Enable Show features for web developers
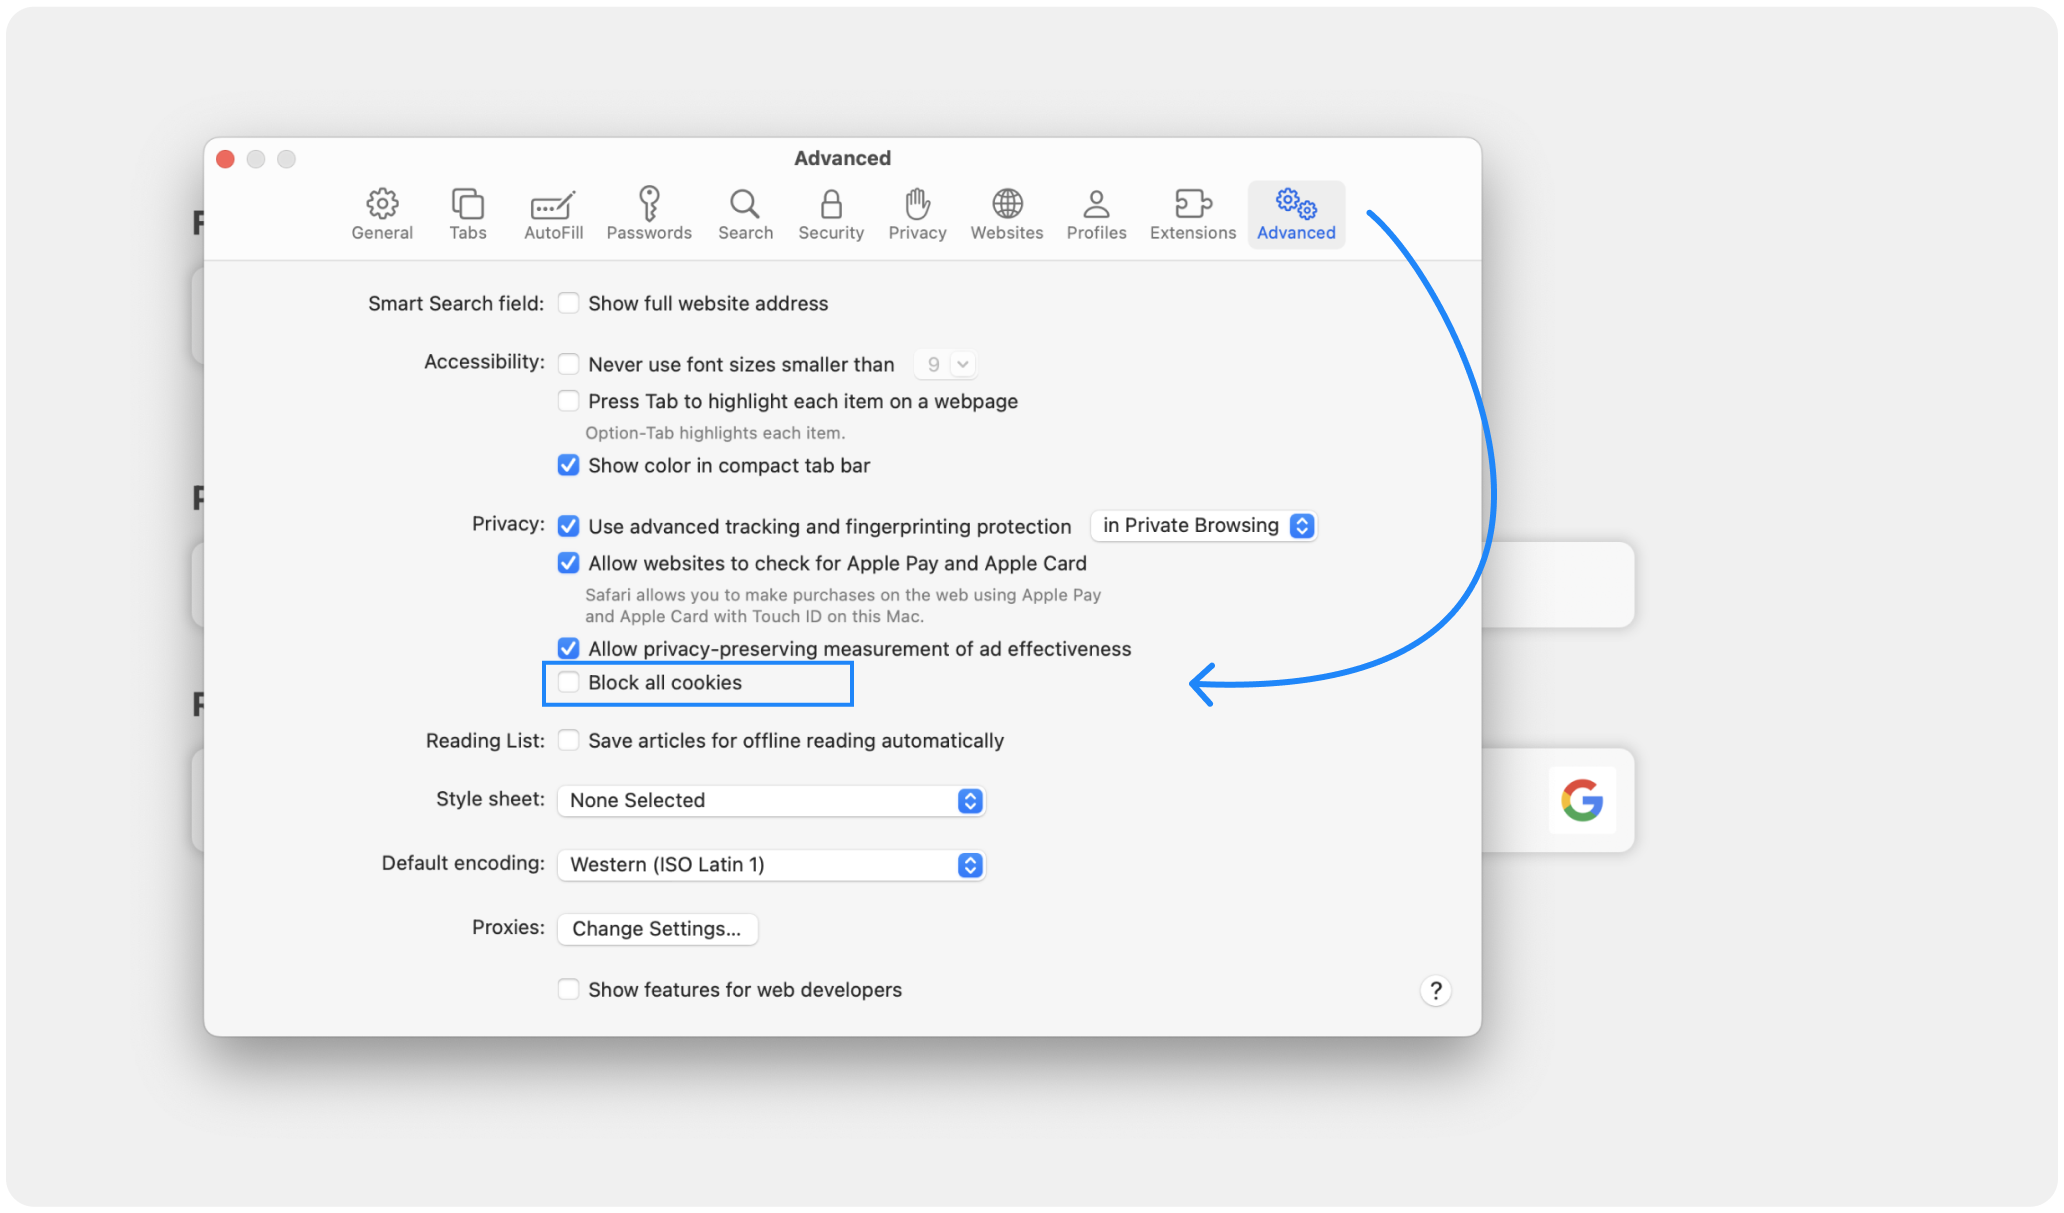 568,989
